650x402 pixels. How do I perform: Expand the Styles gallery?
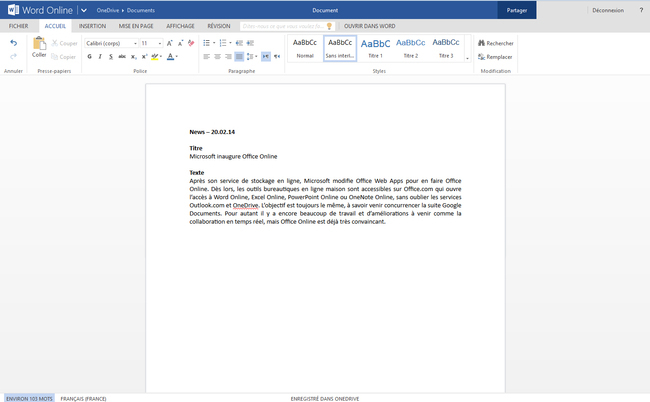click(x=467, y=58)
